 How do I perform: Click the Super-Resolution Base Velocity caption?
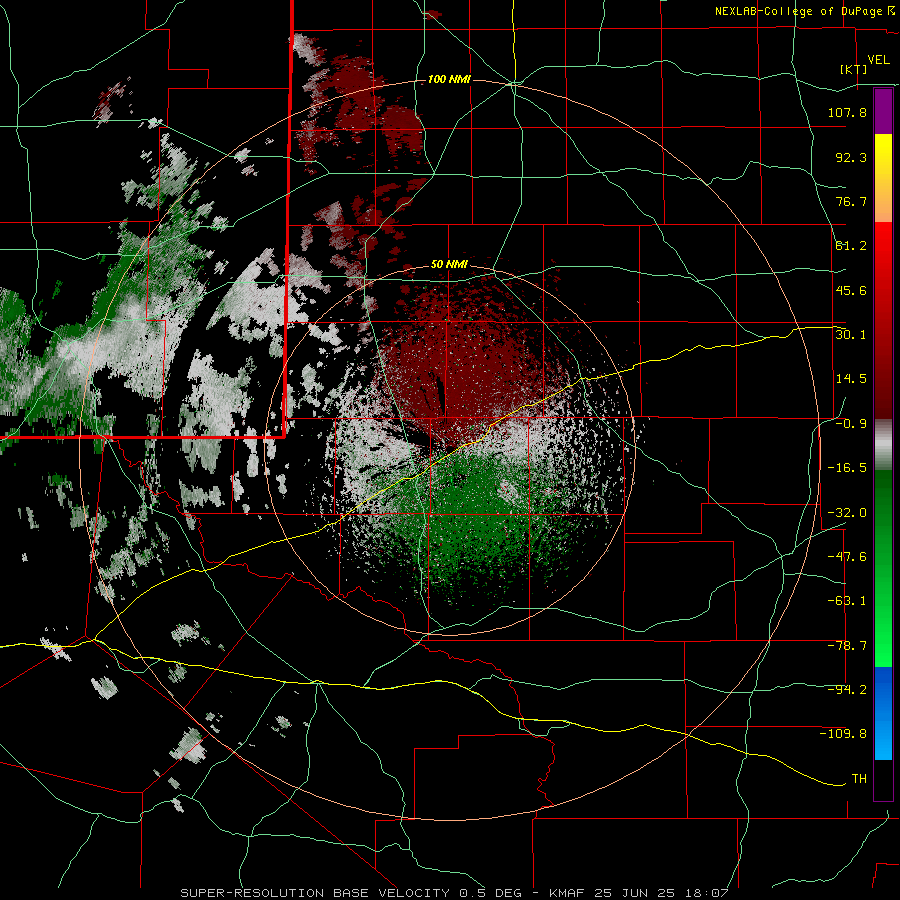click(455, 893)
